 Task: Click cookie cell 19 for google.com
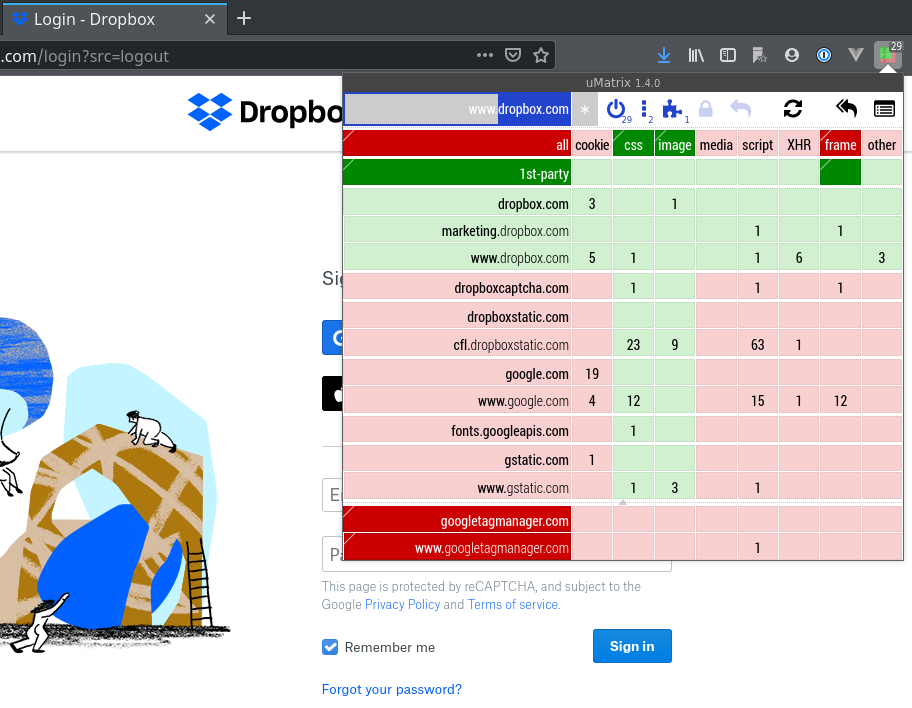[592, 373]
